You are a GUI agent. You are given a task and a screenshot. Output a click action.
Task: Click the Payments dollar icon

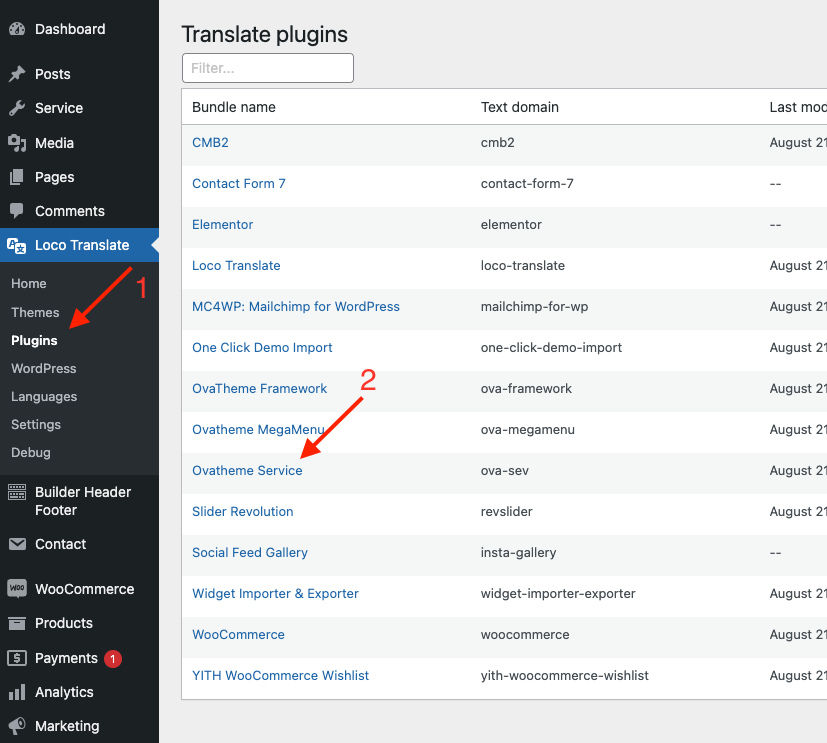[x=17, y=658]
